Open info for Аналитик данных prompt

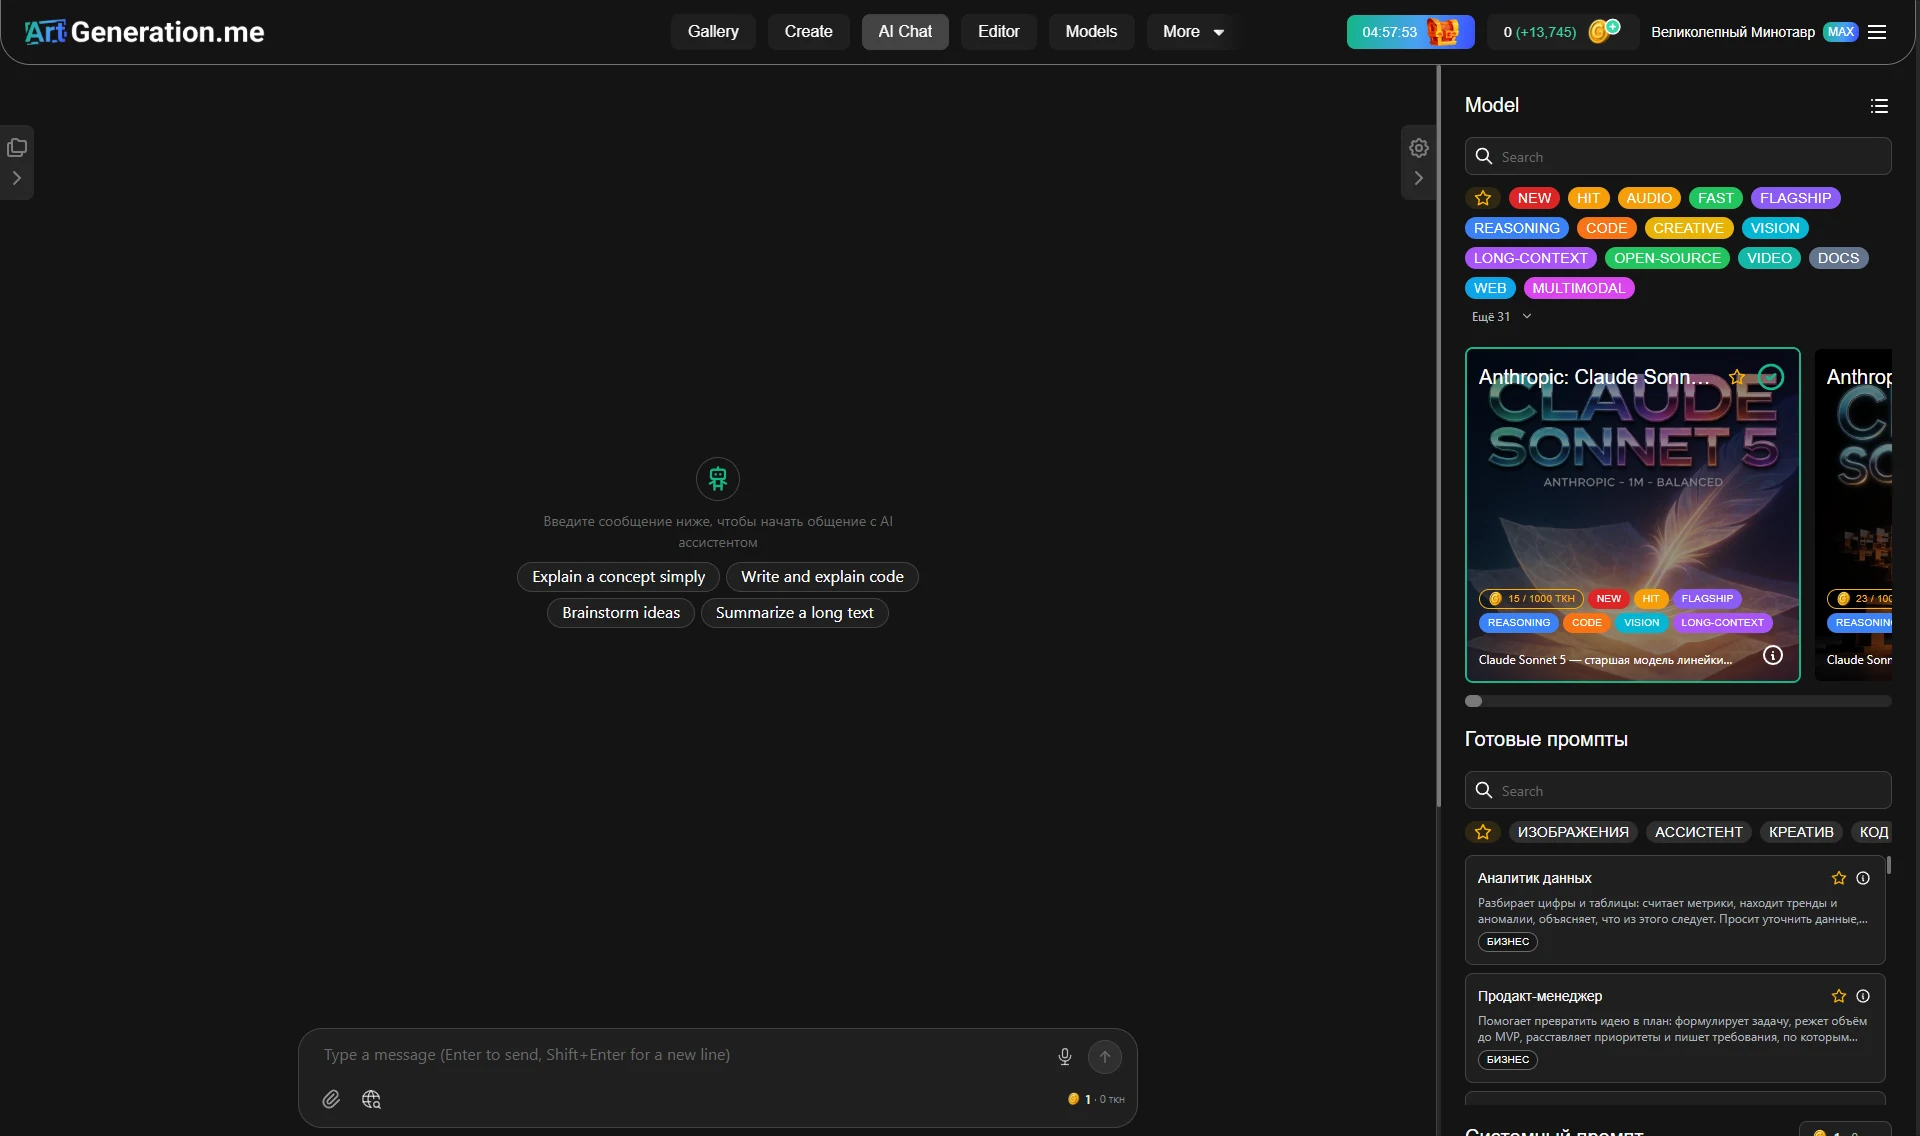coord(1863,878)
